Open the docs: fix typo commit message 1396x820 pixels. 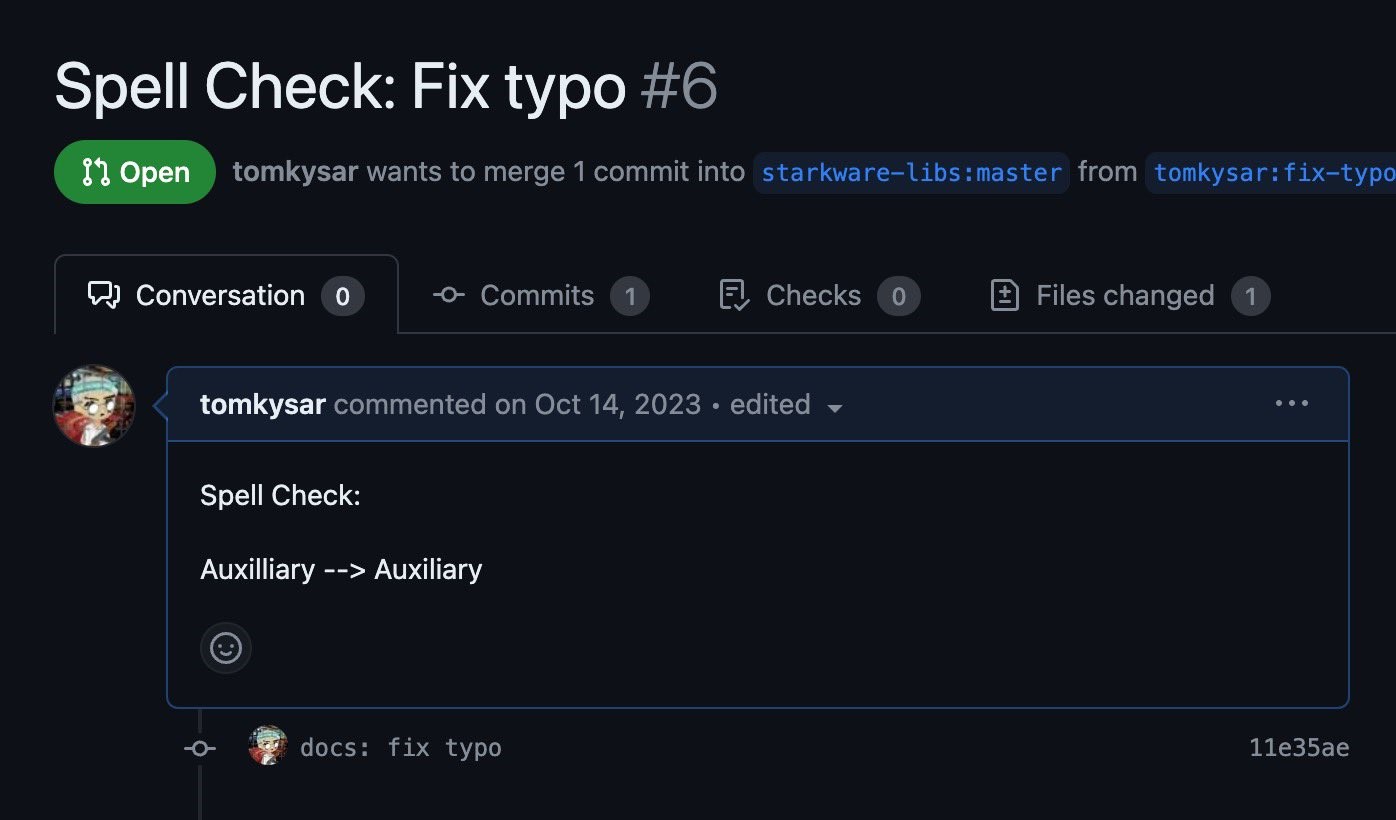(x=401, y=748)
